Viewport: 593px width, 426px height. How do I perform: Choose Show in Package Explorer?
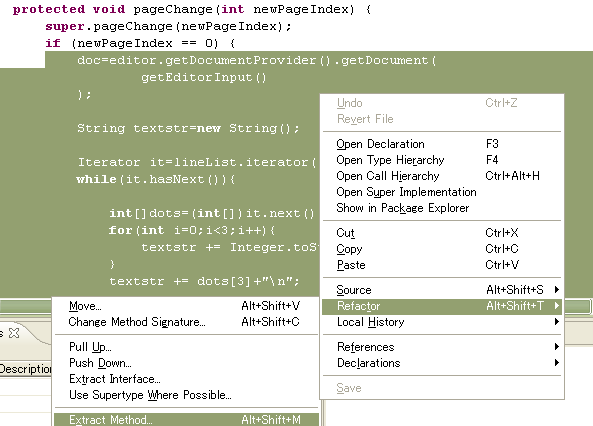[x=442, y=208]
